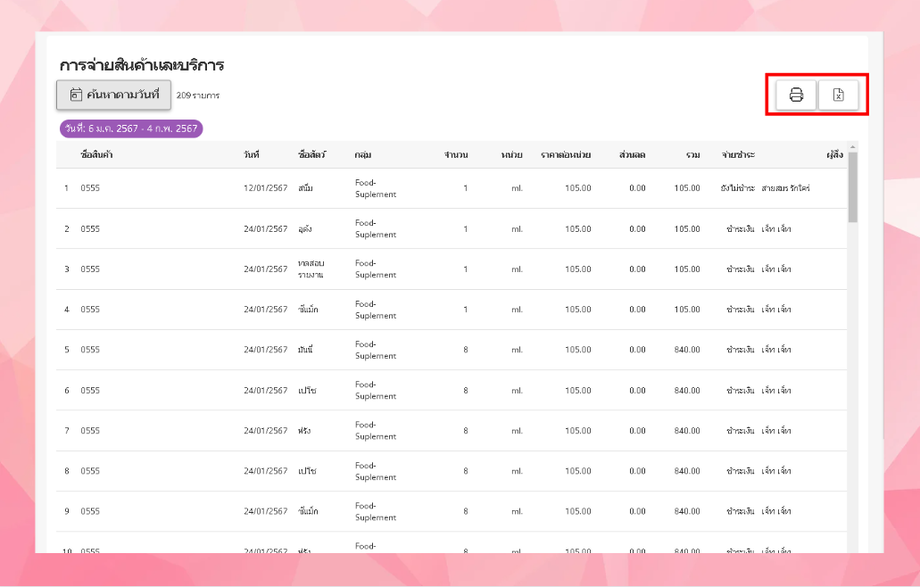Click the group column header
The height and width of the screenshot is (587, 920).
click(x=363, y=155)
